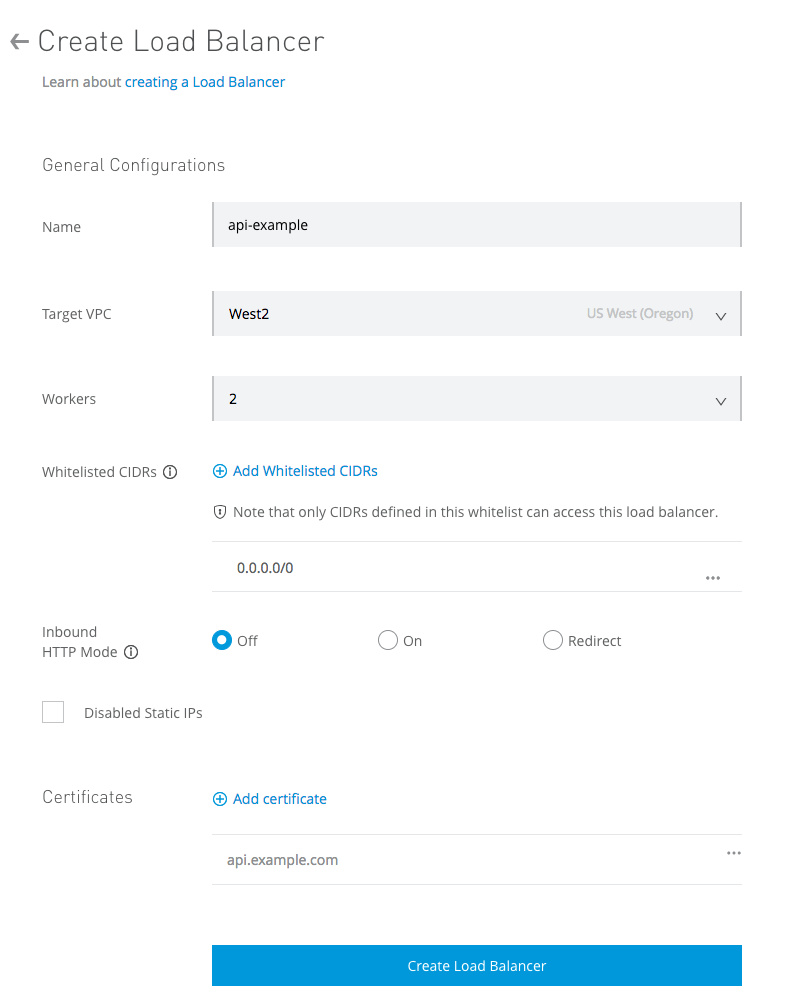Enable the Disabled Static IPs checkbox
797x1005 pixels.
[53, 712]
